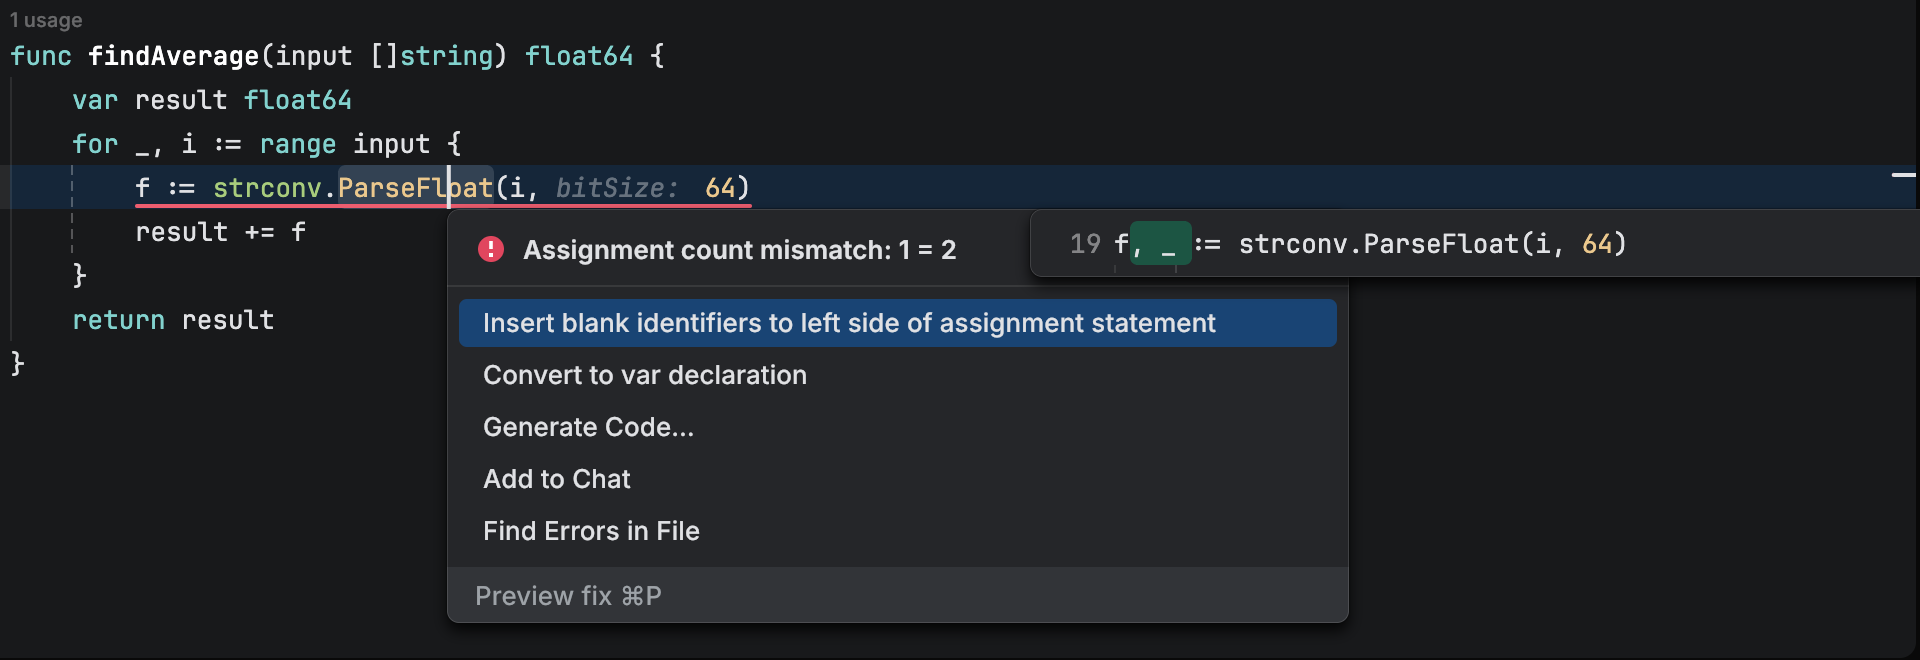Click the range keyword in for loop
This screenshot has width=1920, height=660.
coord(297,144)
